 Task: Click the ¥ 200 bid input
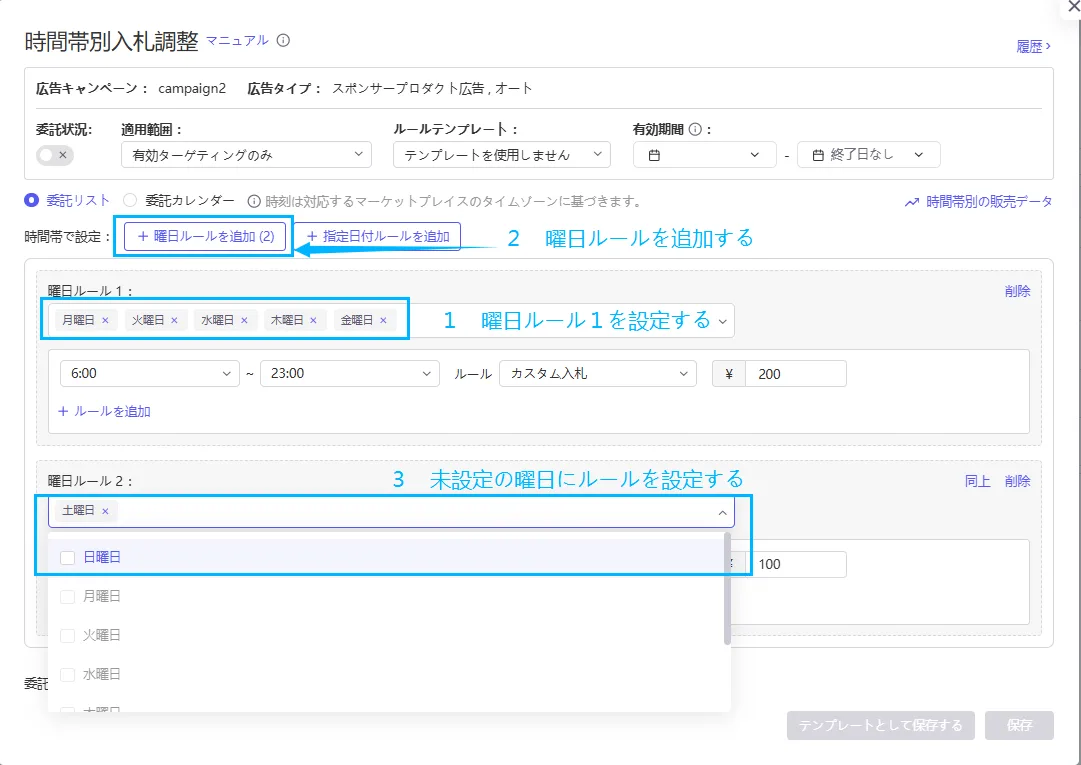coord(796,374)
